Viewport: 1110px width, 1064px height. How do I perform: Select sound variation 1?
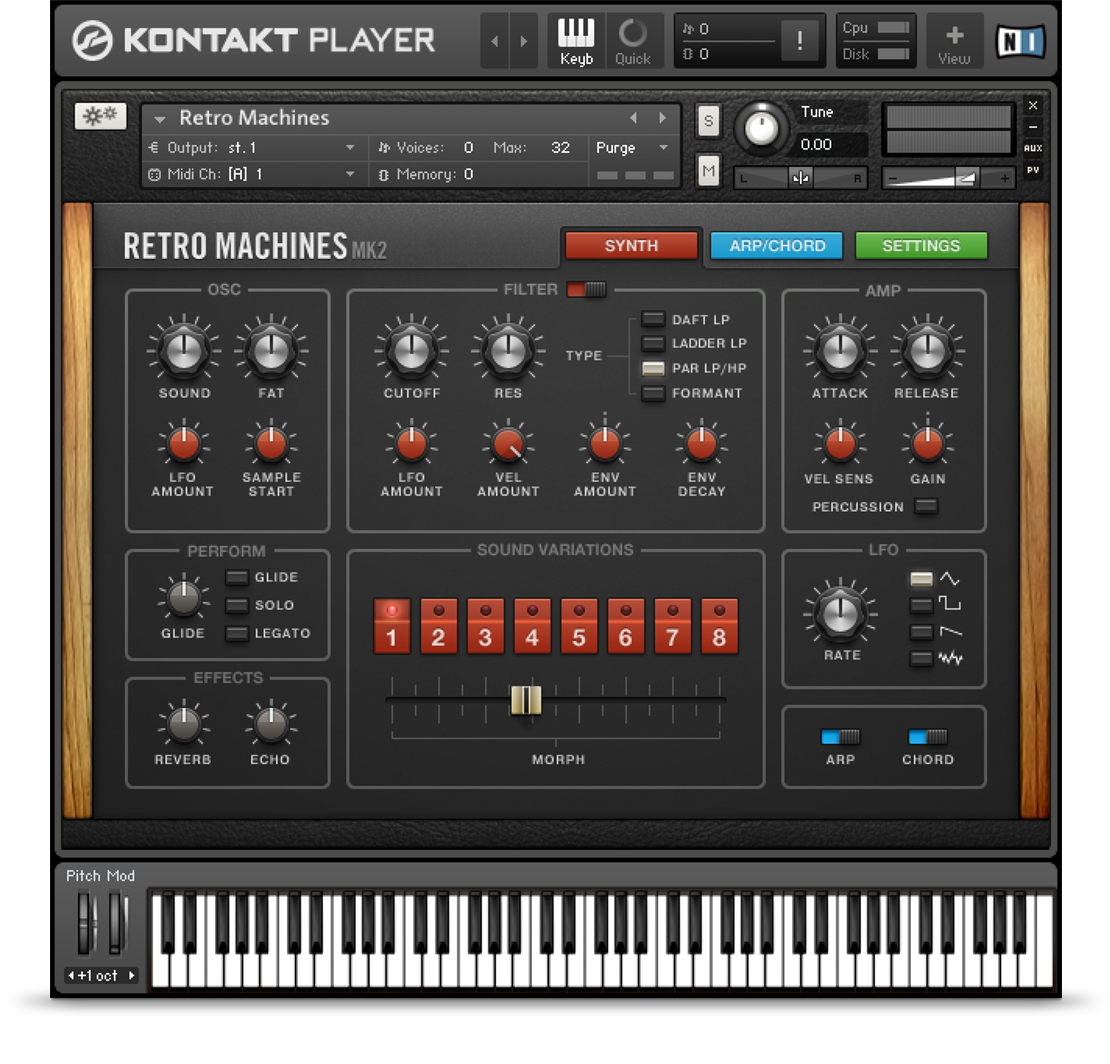click(391, 626)
